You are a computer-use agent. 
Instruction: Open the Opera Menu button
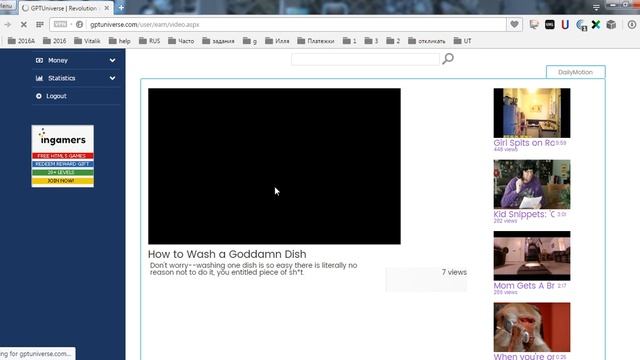point(7,6)
